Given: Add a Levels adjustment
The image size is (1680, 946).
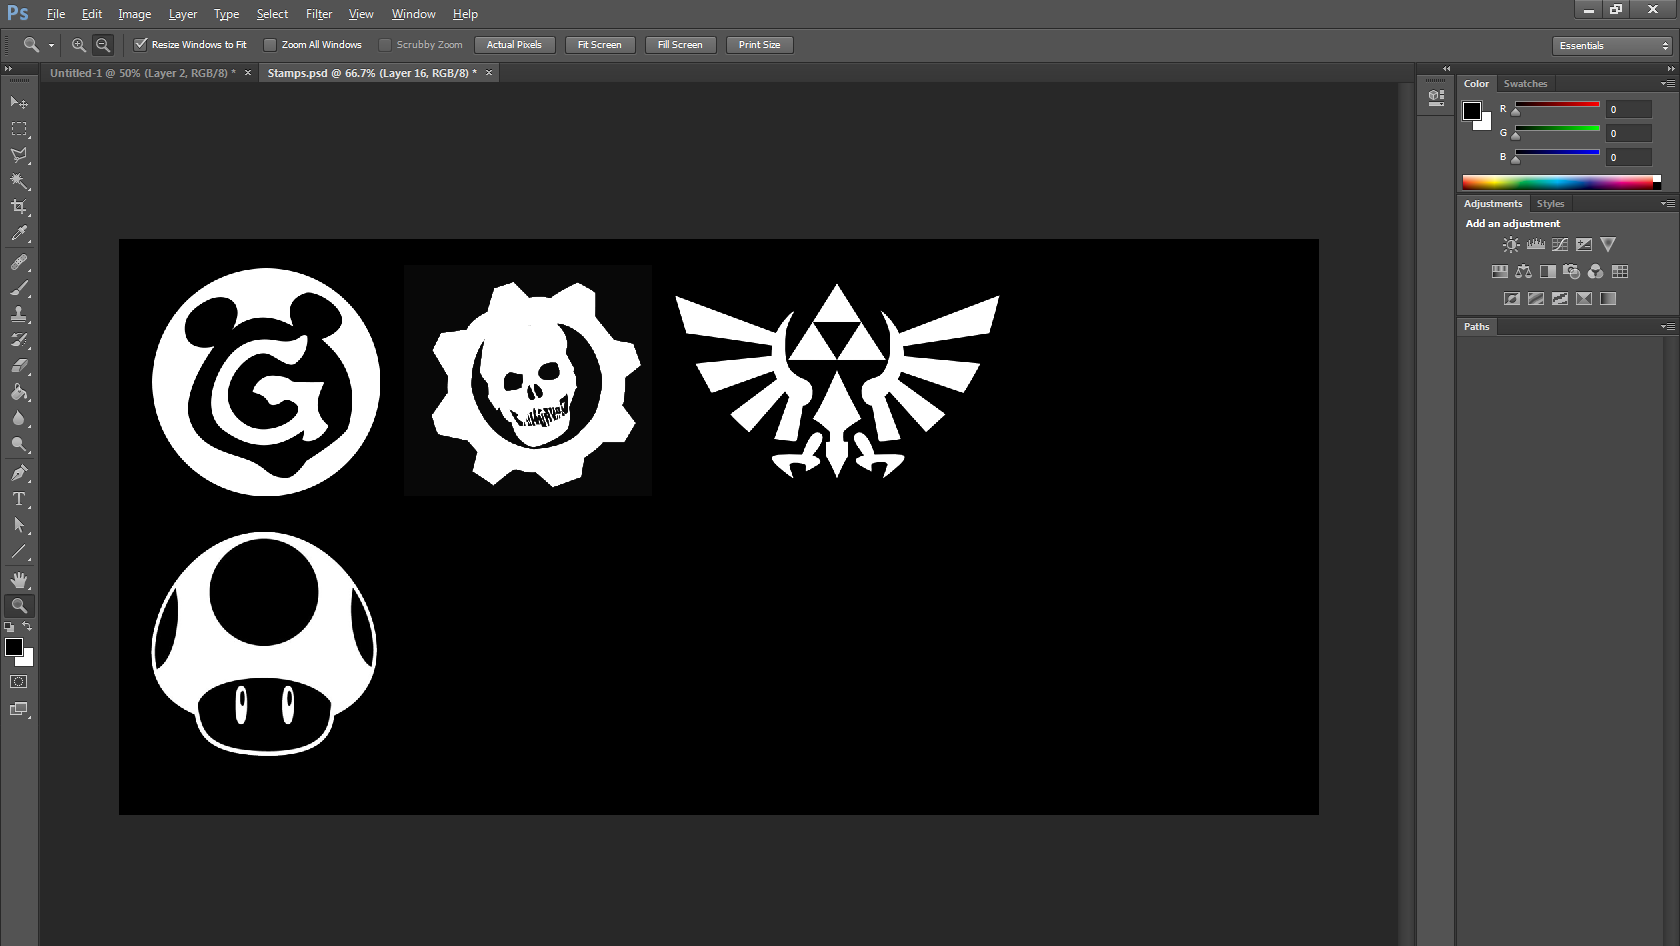Looking at the screenshot, I should click(x=1535, y=244).
